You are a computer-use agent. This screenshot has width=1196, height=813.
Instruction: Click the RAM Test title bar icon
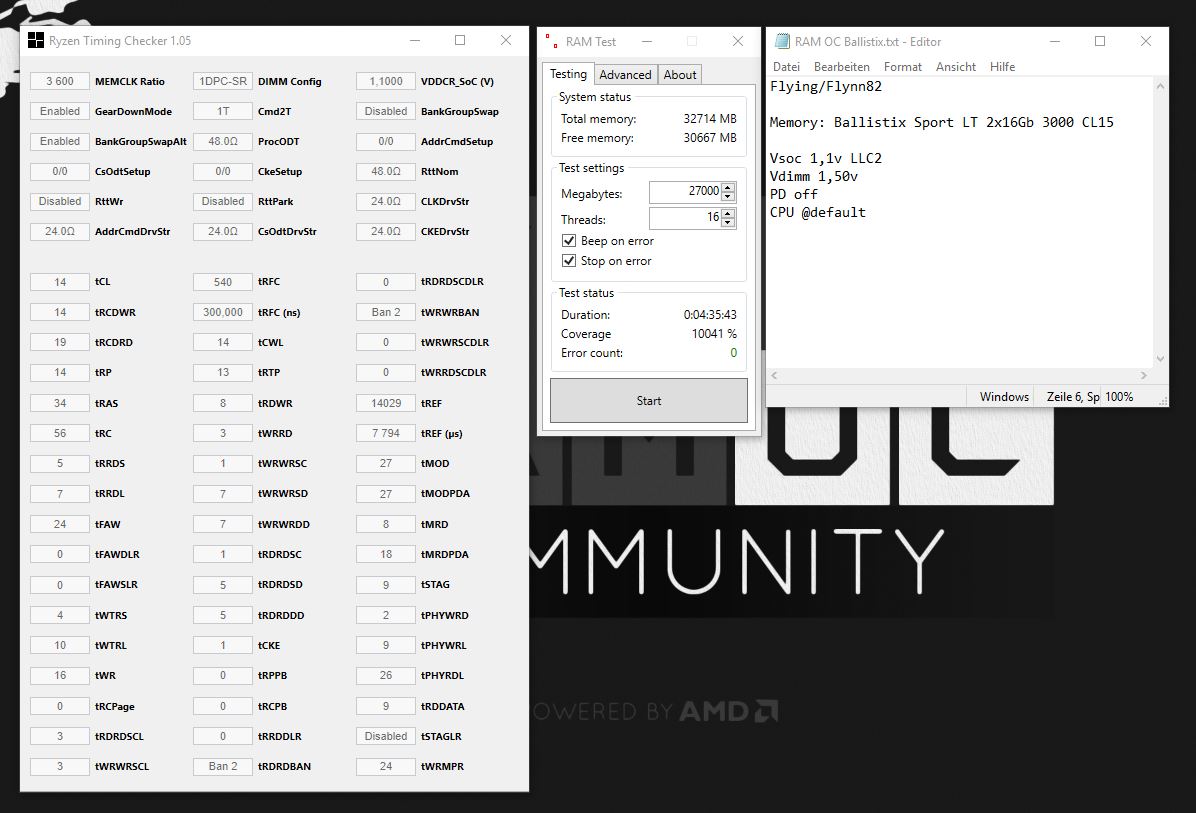coord(551,41)
